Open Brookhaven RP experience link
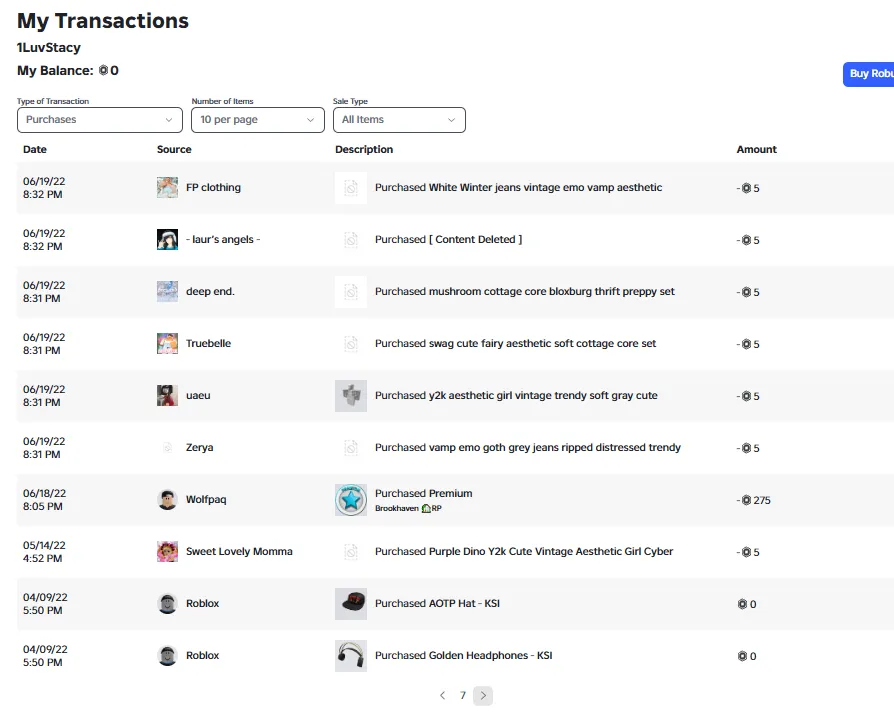Image resolution: width=894 pixels, height=714 pixels. point(408,508)
